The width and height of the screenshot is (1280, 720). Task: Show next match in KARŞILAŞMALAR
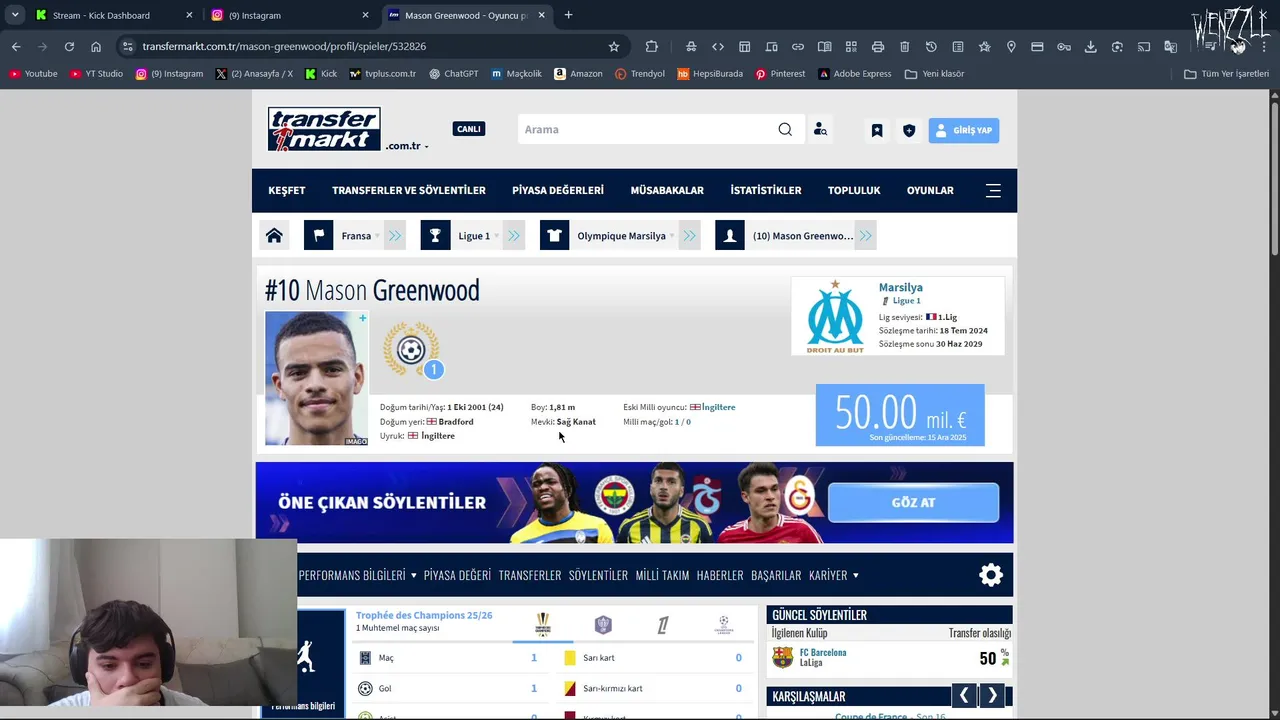992,696
